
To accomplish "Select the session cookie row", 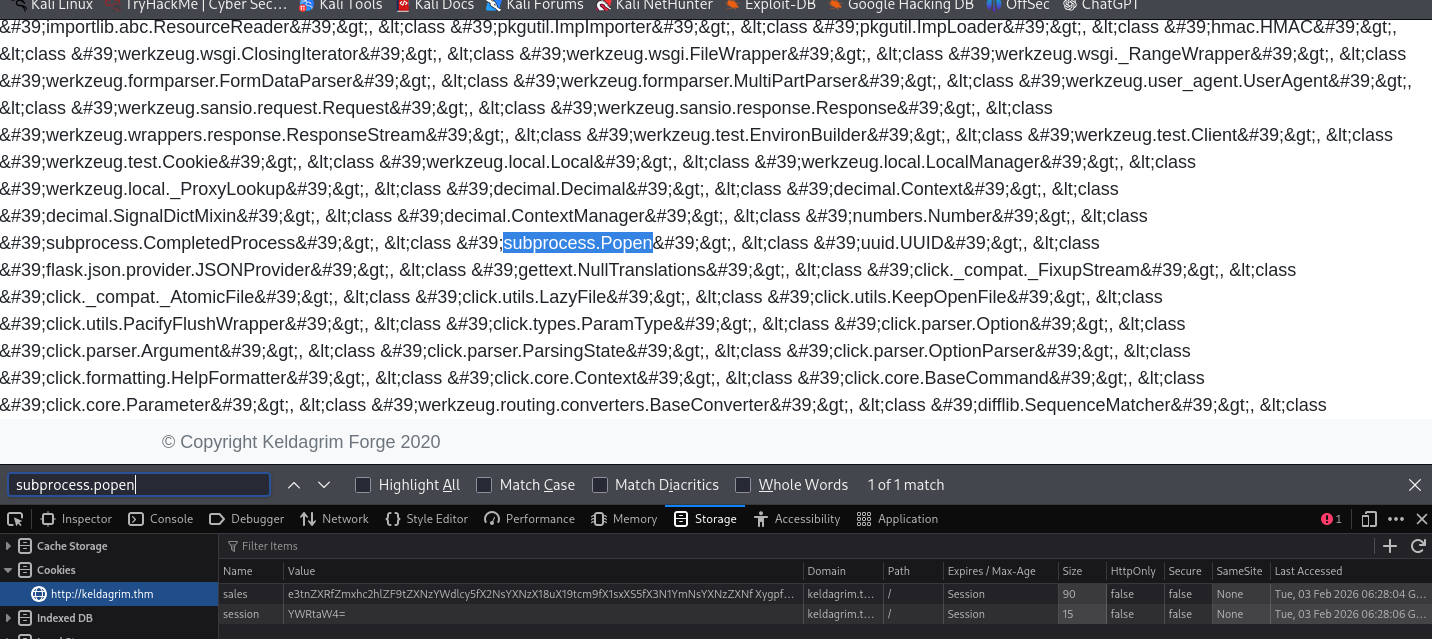I will tap(500, 614).
